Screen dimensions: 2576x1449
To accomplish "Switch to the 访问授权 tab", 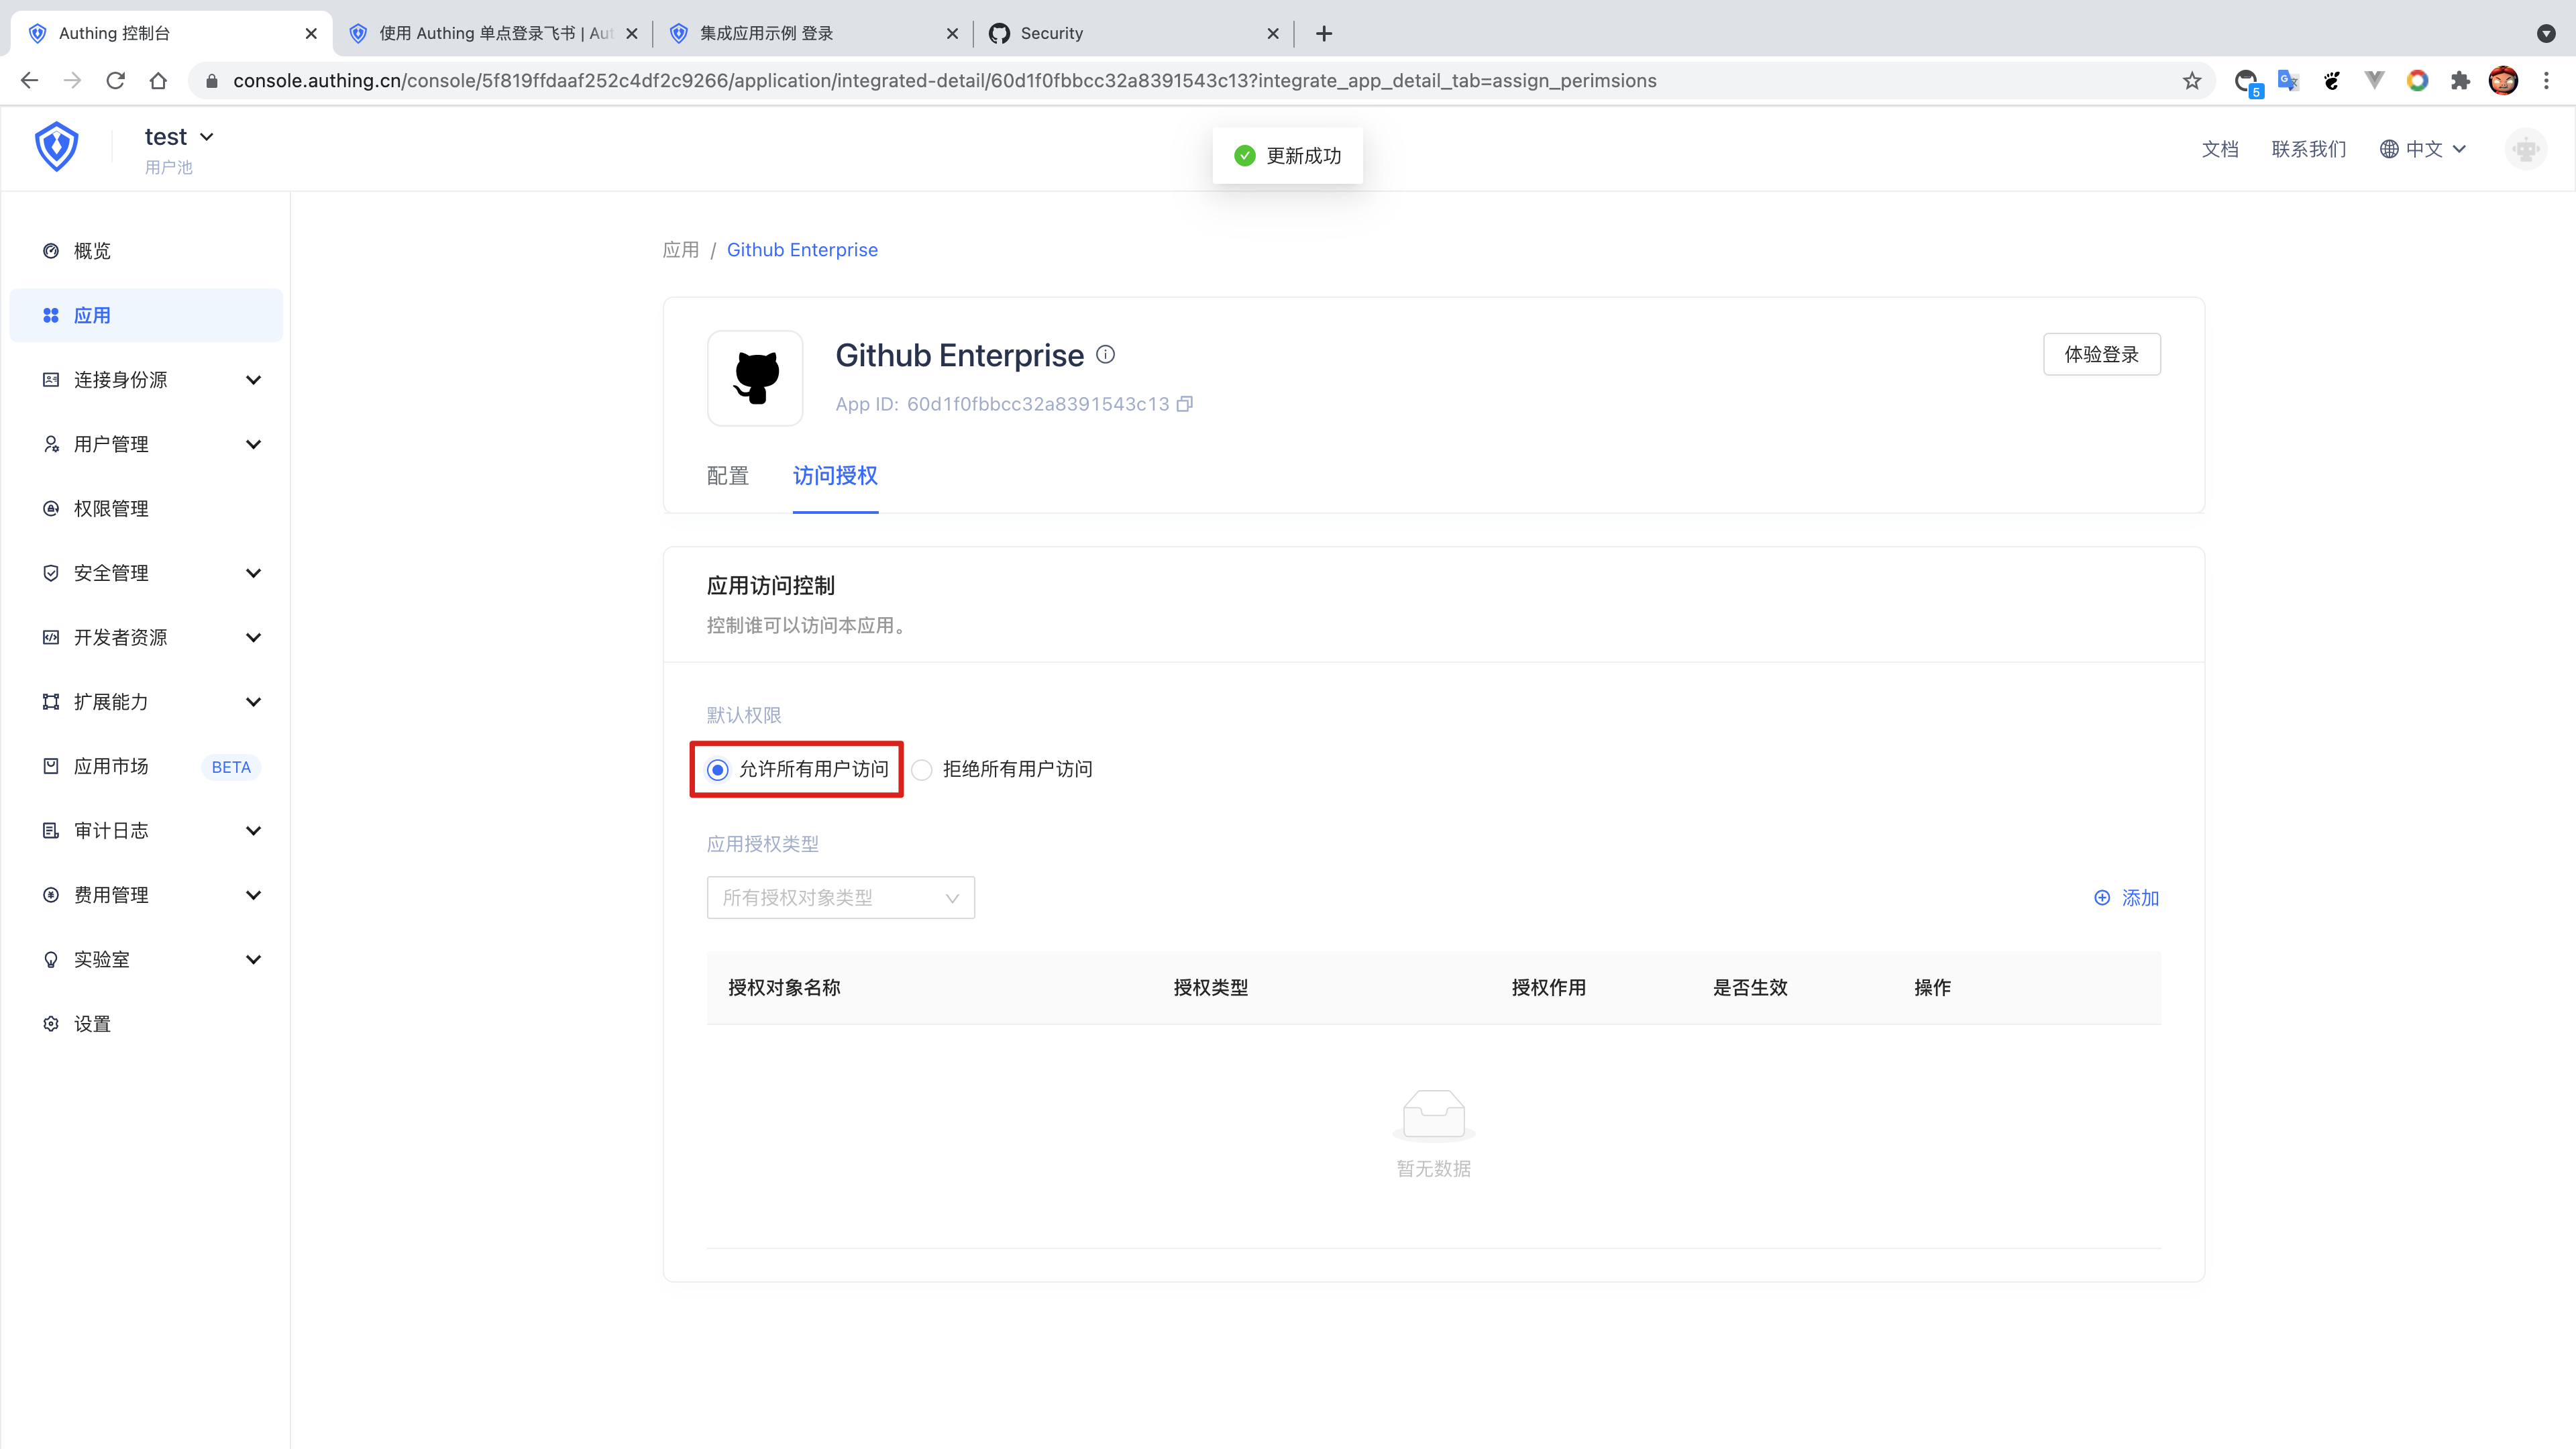I will tap(835, 476).
